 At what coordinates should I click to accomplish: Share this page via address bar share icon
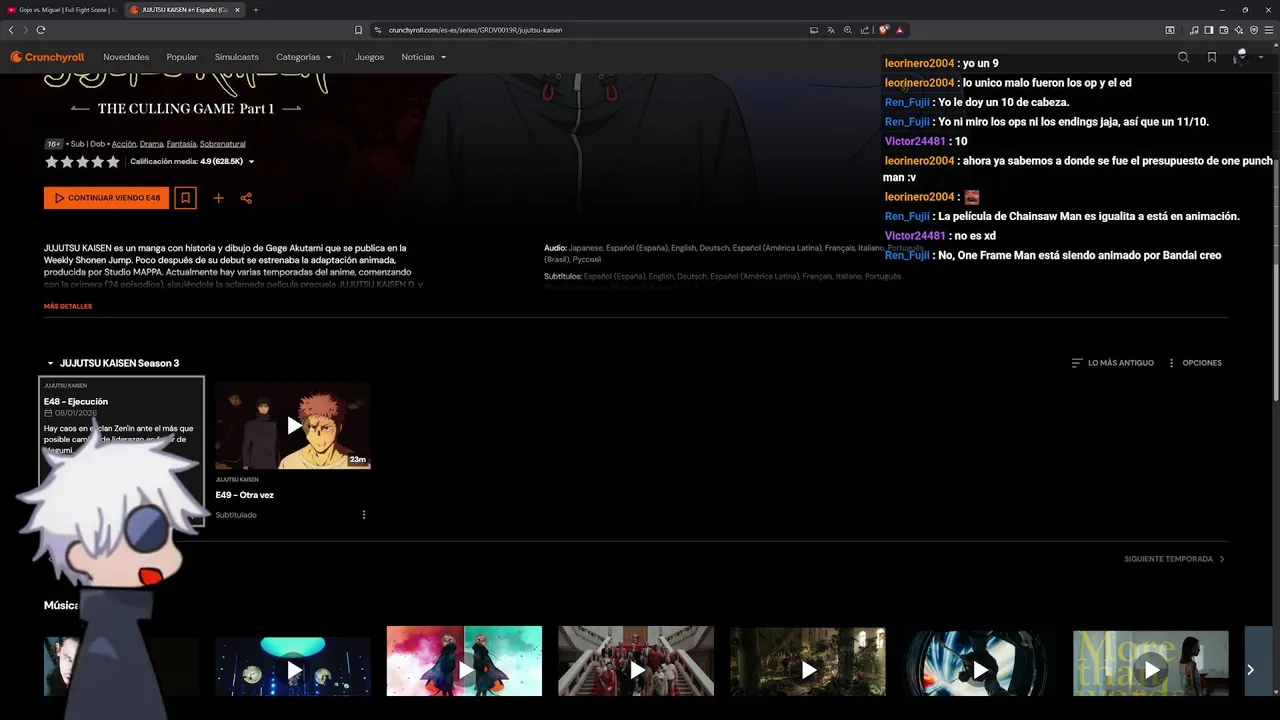(865, 30)
